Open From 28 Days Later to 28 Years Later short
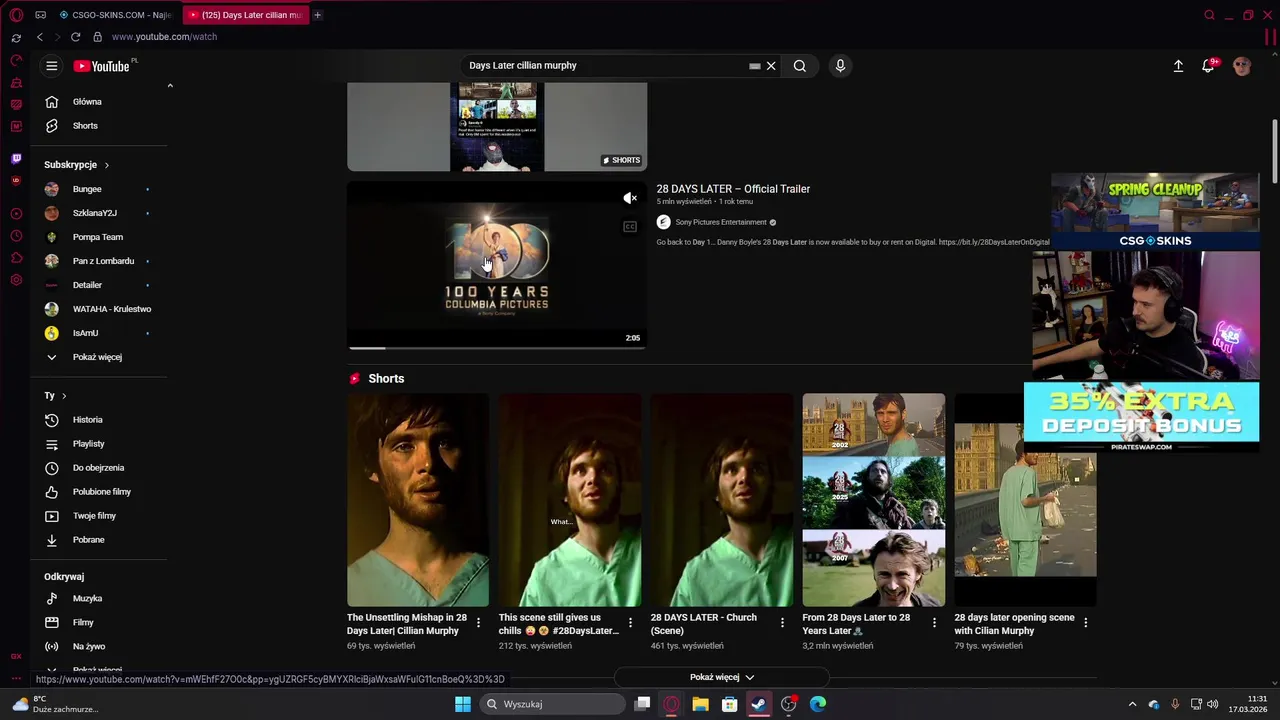This screenshot has height=720, width=1280. pos(874,500)
